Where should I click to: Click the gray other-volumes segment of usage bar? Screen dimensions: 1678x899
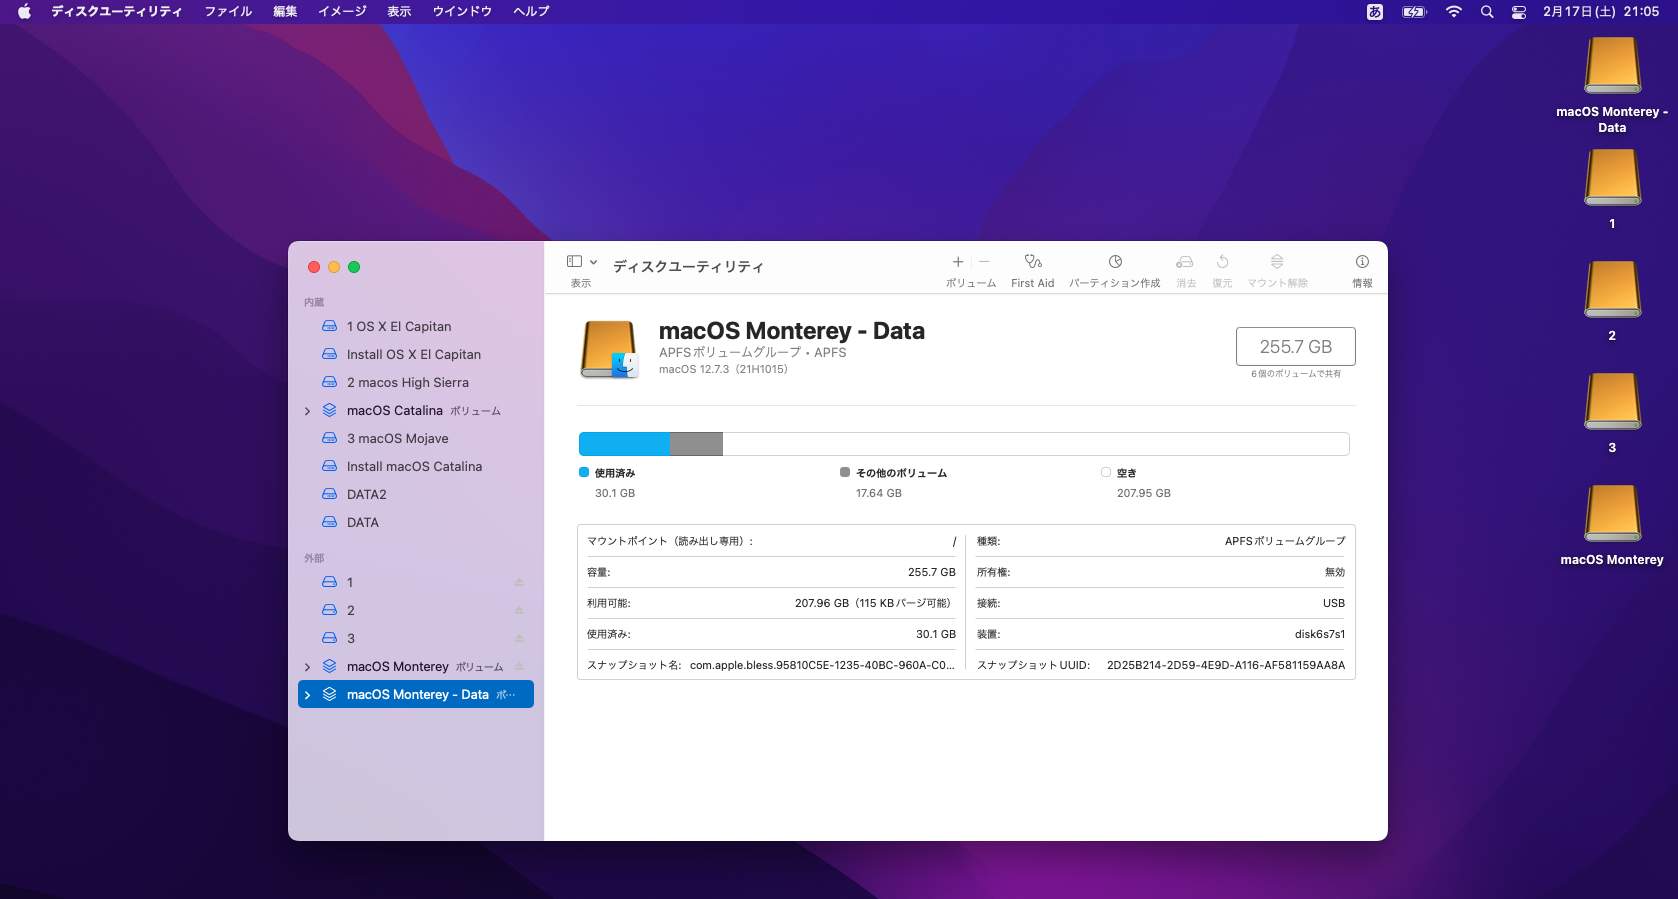coord(696,444)
